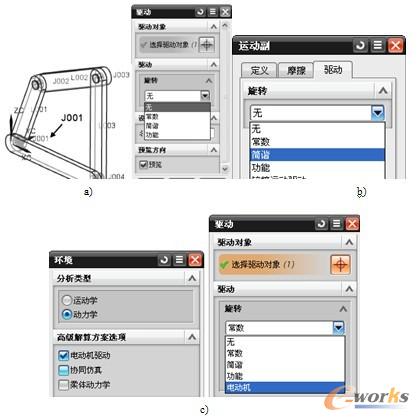419x420 pixels.
Task: Click reset icon in 环境 dialog title
Action: (164, 260)
